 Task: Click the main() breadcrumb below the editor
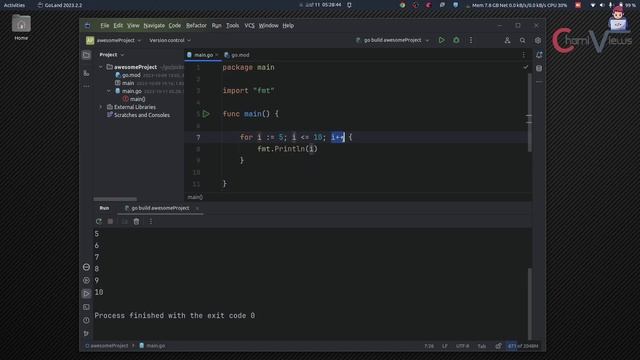[x=195, y=197]
